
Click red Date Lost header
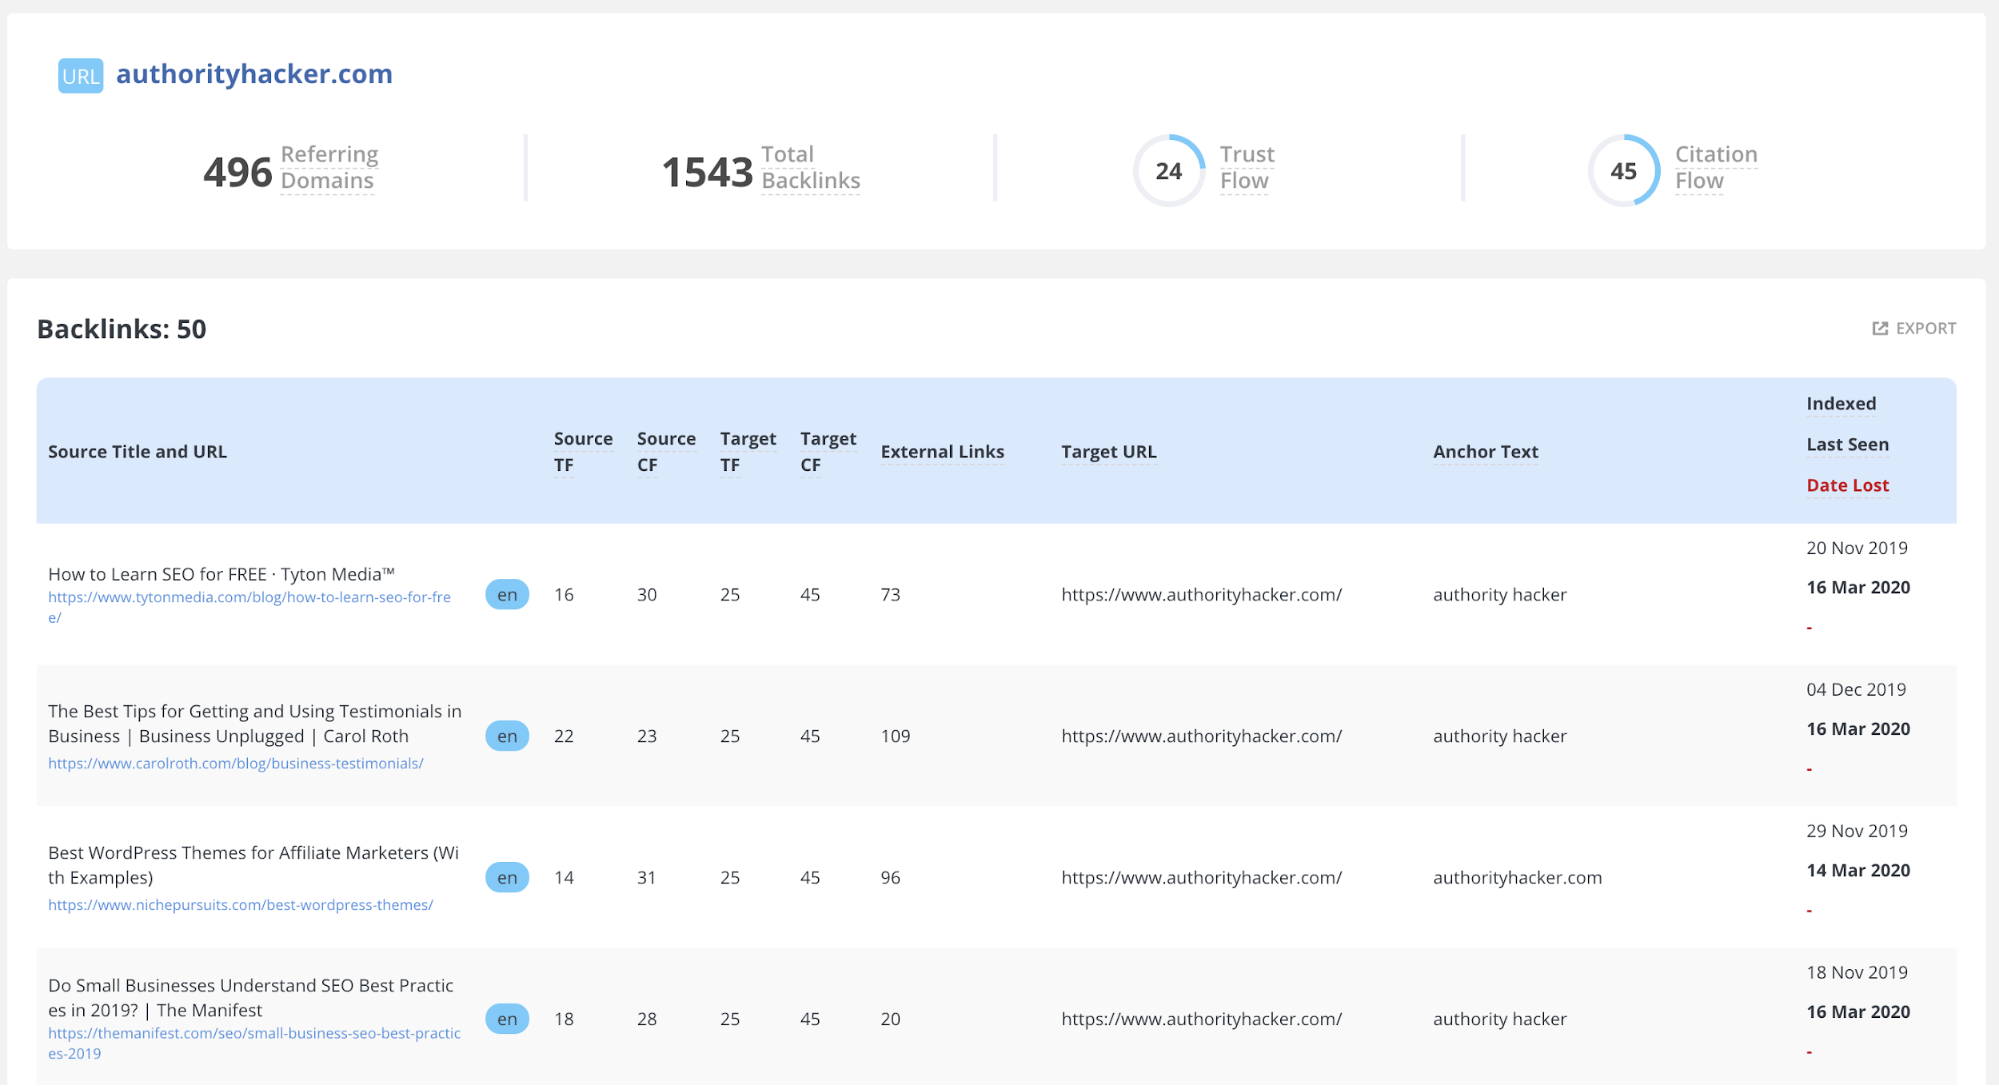(x=1848, y=486)
